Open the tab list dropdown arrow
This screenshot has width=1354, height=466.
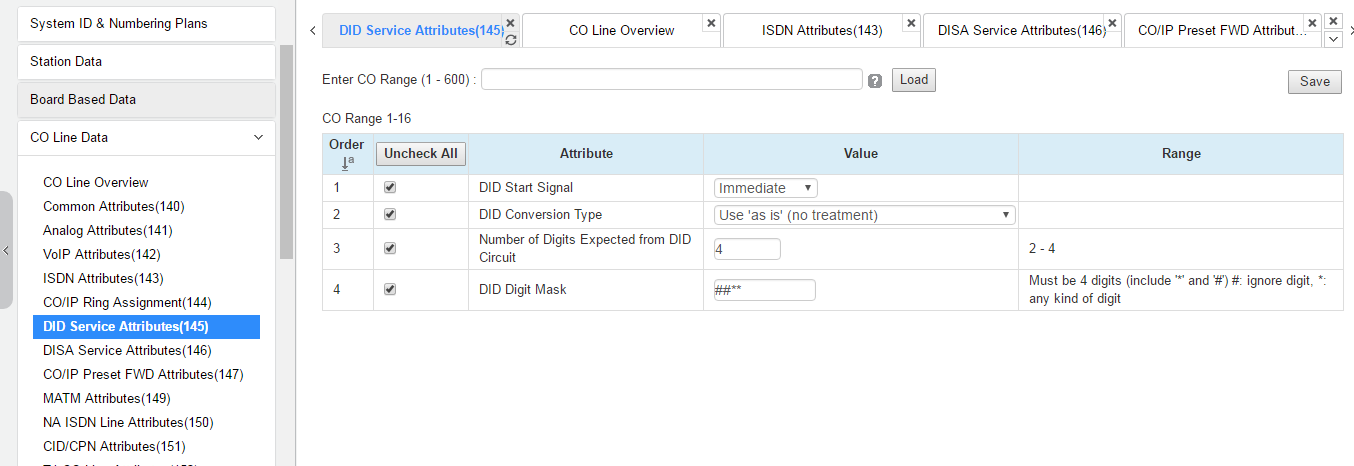click(1332, 39)
